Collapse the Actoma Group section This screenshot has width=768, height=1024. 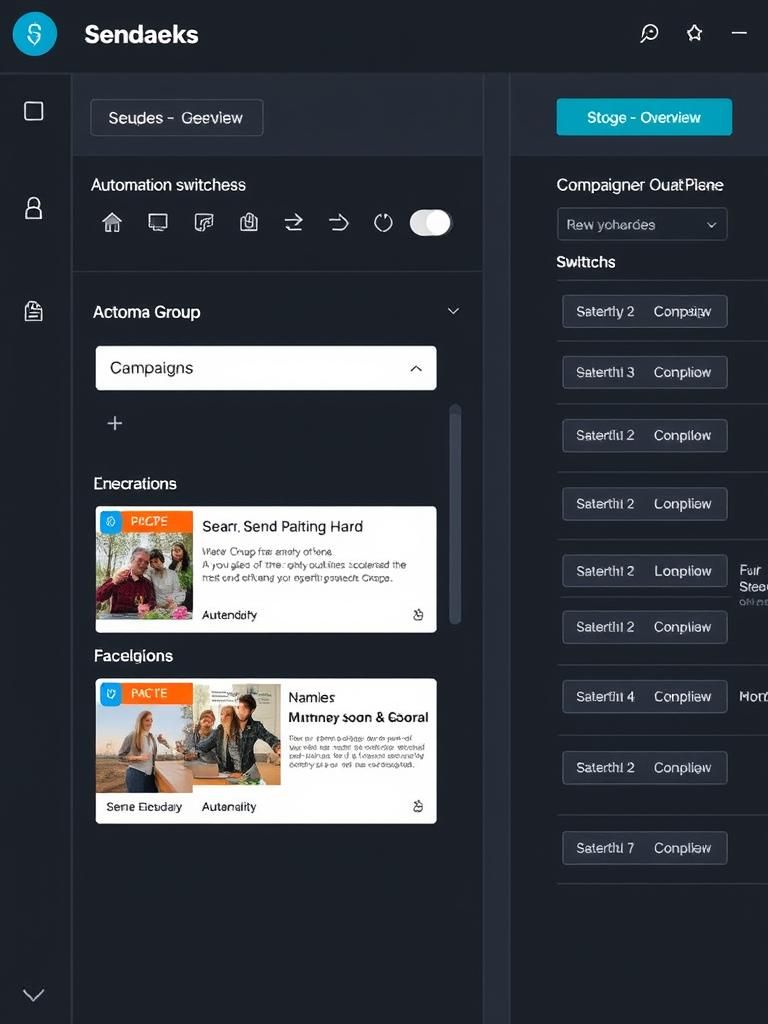[453, 312]
